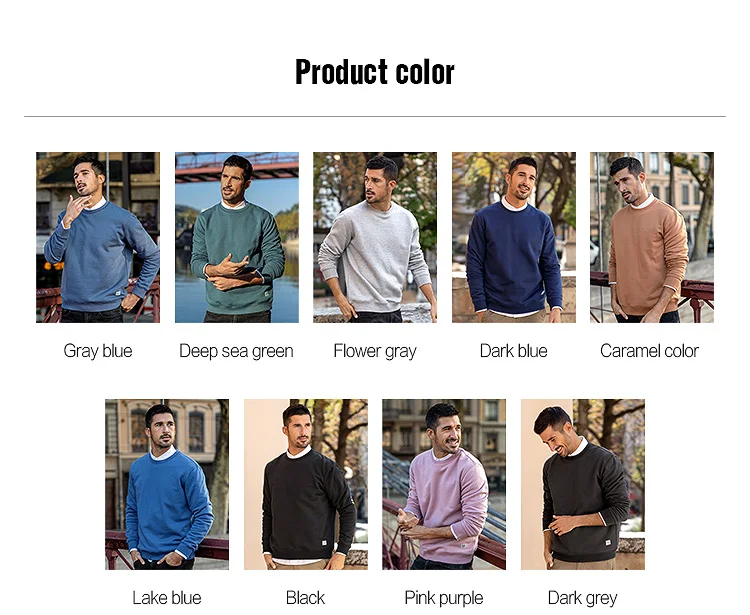Select the Black color label

pos(305,598)
